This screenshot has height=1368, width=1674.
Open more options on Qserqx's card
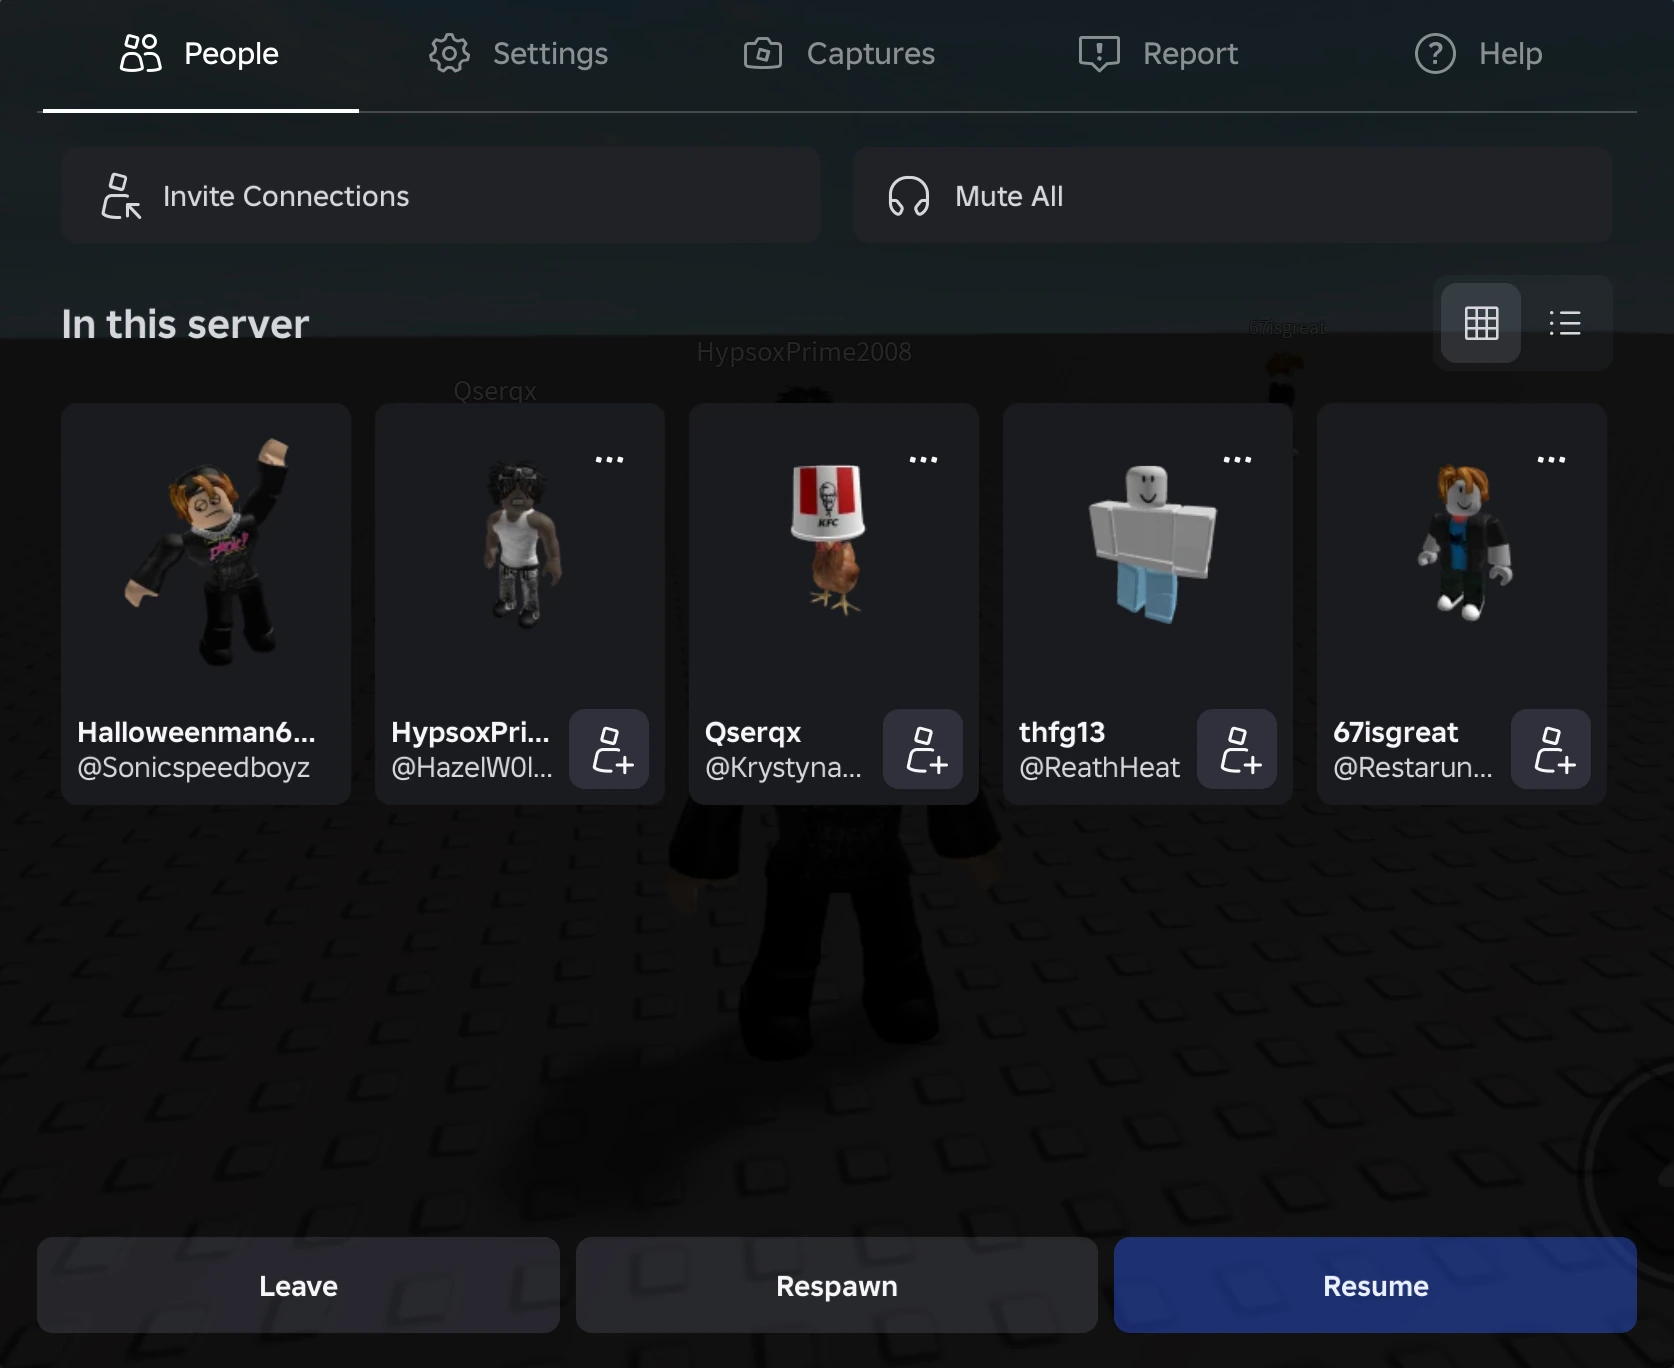click(923, 459)
